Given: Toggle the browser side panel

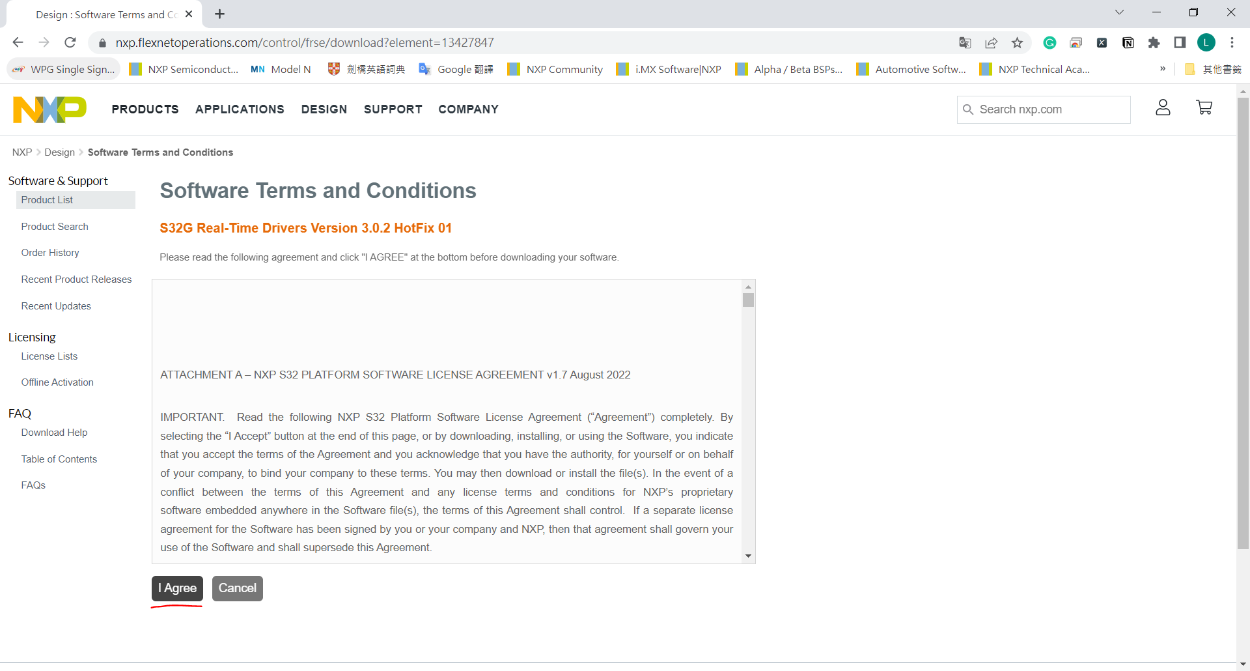Looking at the screenshot, I should coord(1180,43).
